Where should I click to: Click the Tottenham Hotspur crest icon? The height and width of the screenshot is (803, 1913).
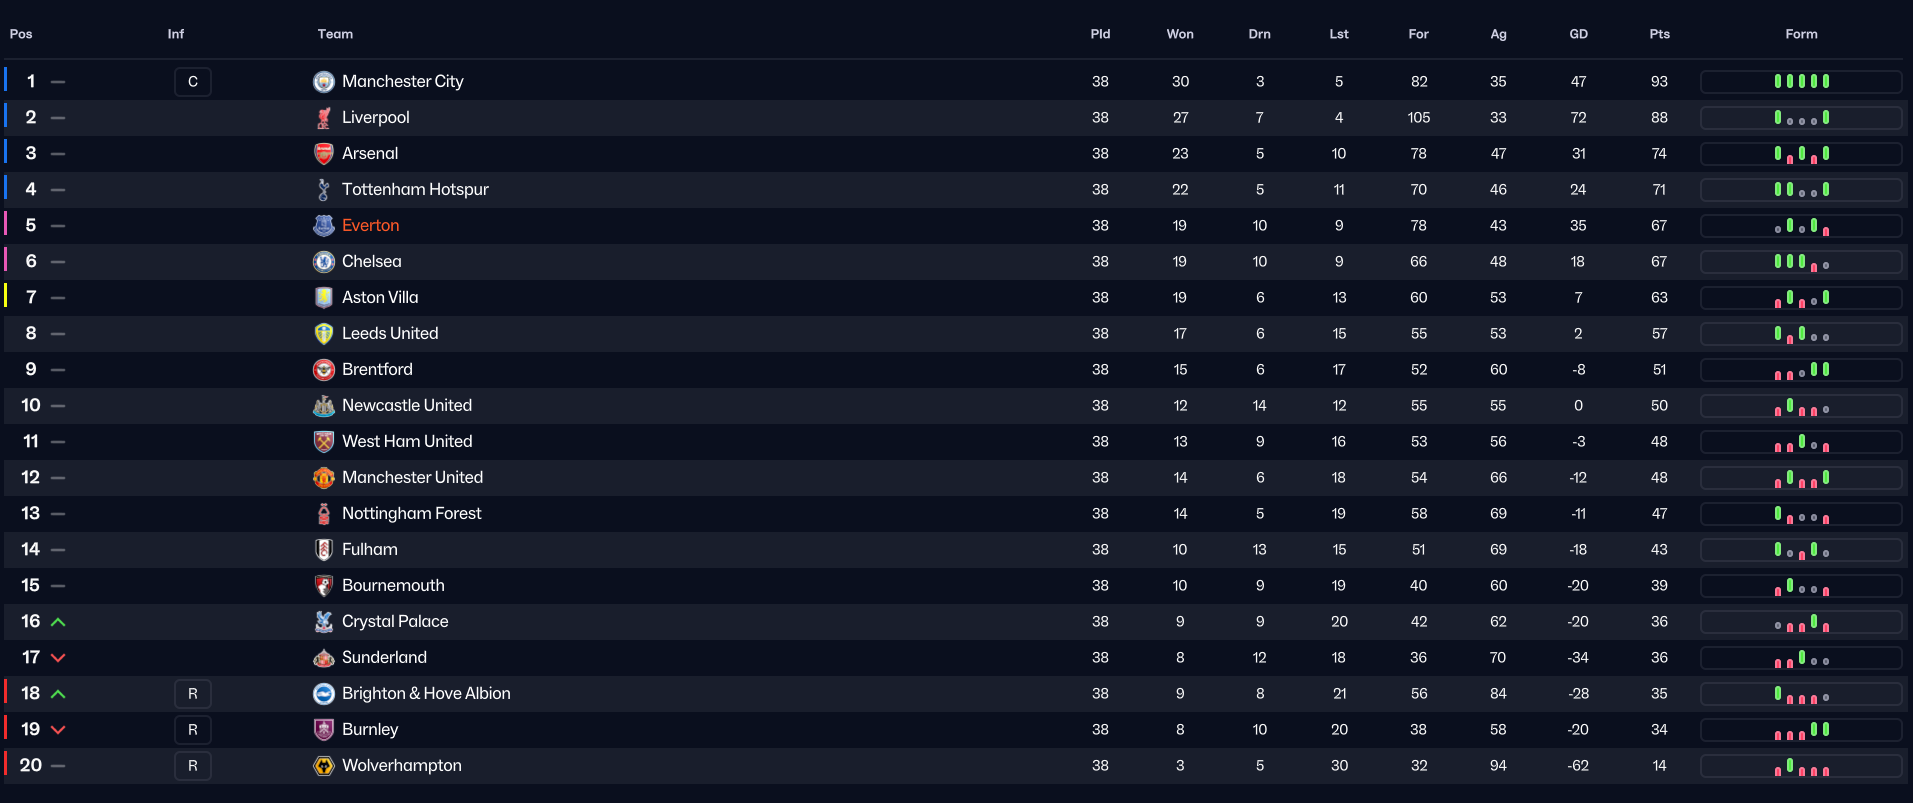pyautogui.click(x=323, y=190)
